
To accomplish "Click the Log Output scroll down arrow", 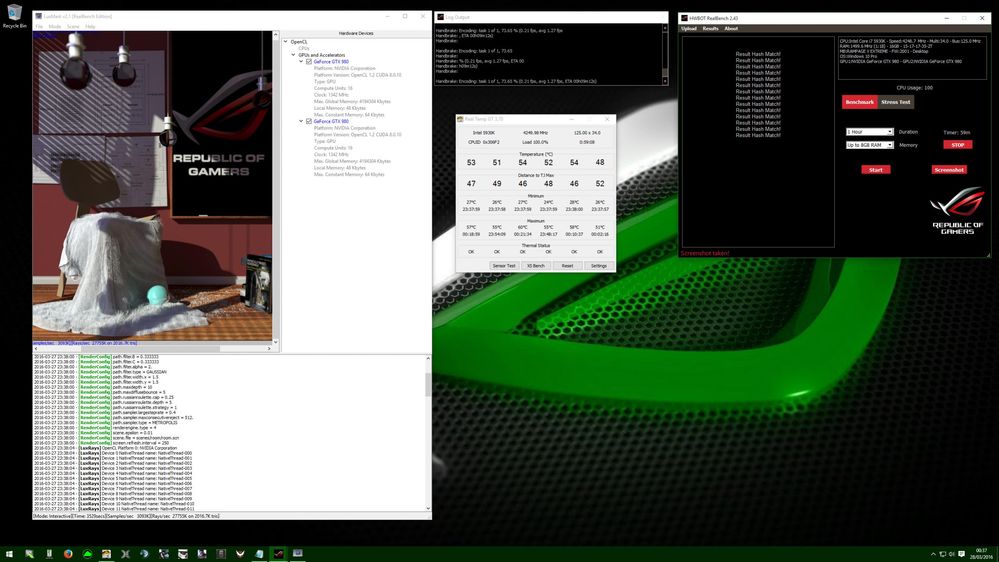I will (665, 81).
